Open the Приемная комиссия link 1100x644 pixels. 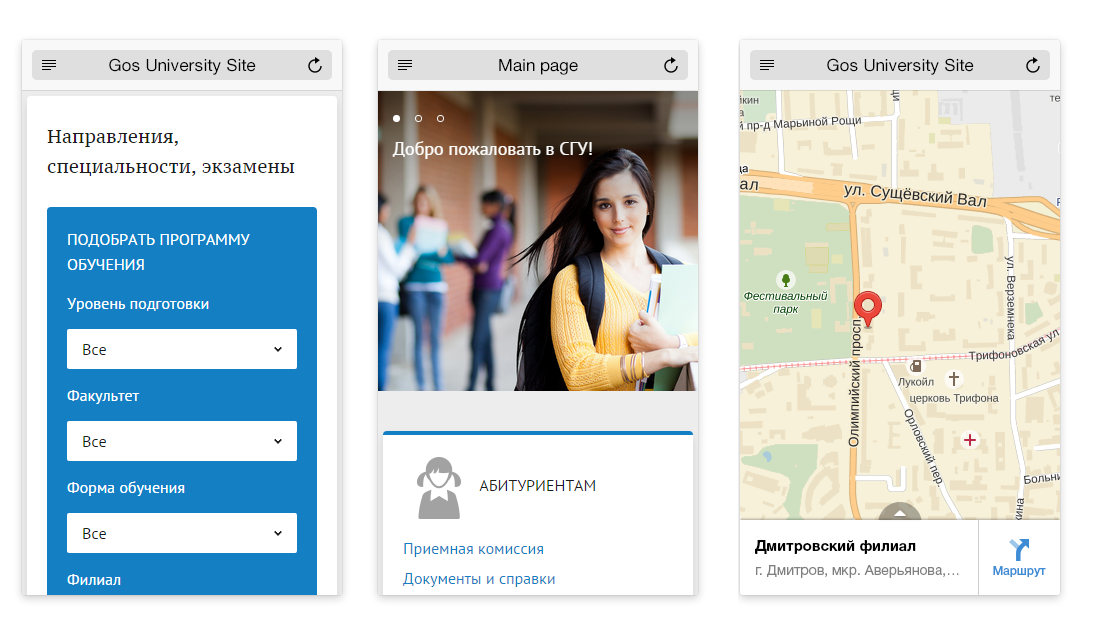(473, 549)
